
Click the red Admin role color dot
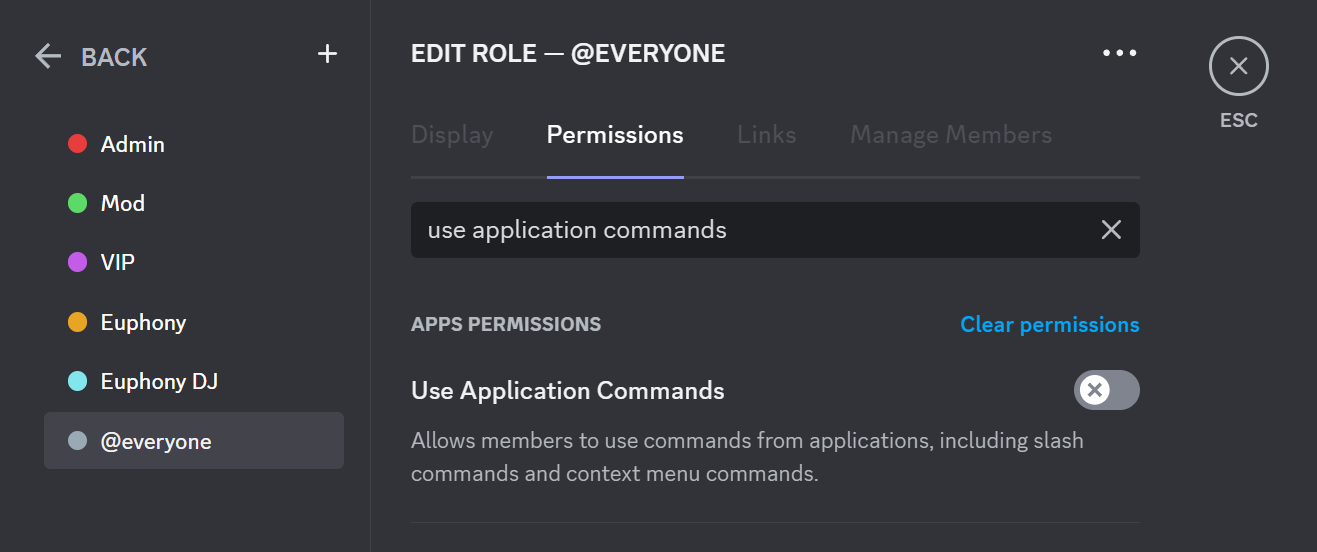(x=77, y=144)
